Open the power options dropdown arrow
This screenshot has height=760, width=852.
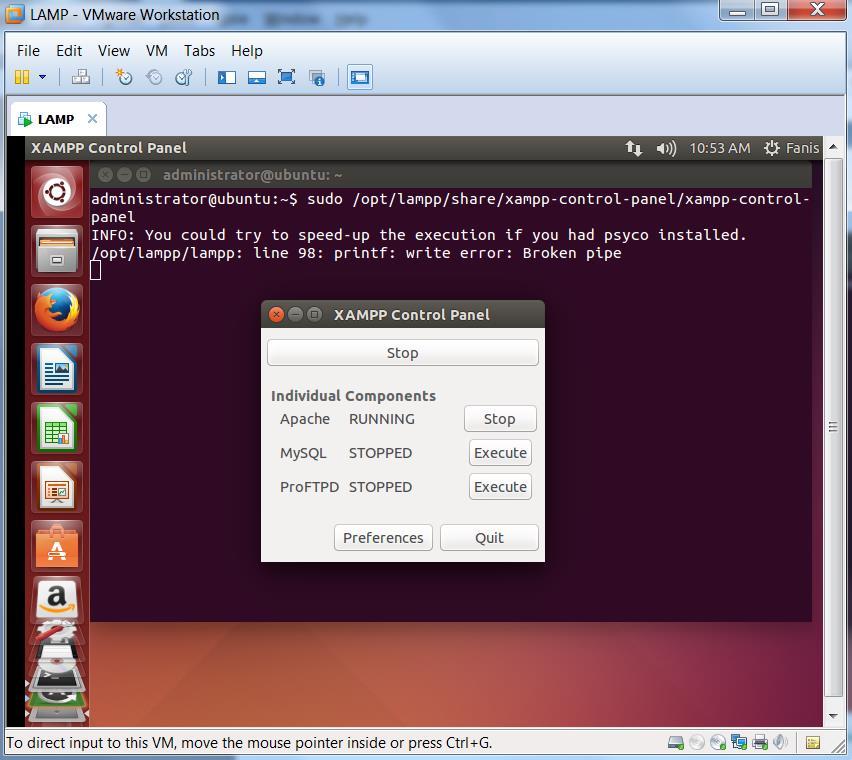42,77
